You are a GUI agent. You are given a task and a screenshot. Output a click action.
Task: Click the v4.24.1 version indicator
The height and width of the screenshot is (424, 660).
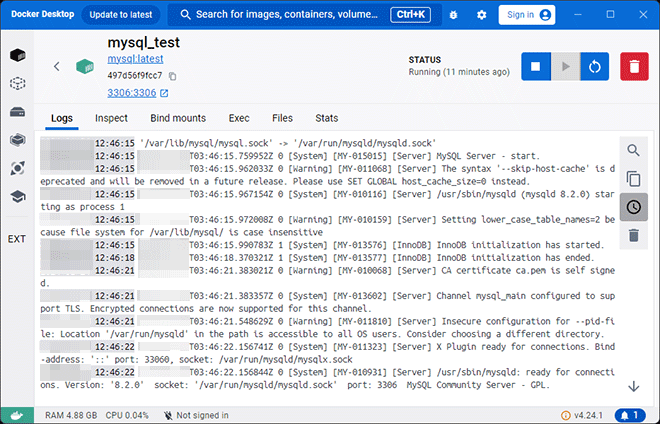click(x=583, y=416)
